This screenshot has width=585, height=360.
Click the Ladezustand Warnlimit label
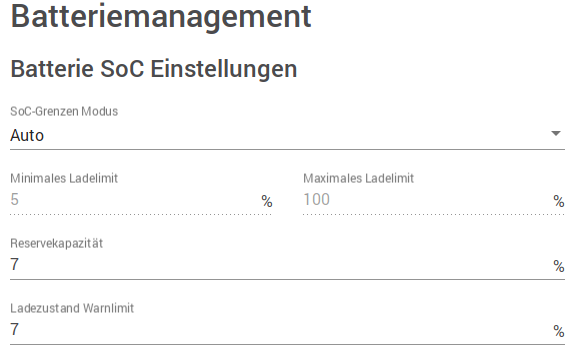tap(72, 308)
